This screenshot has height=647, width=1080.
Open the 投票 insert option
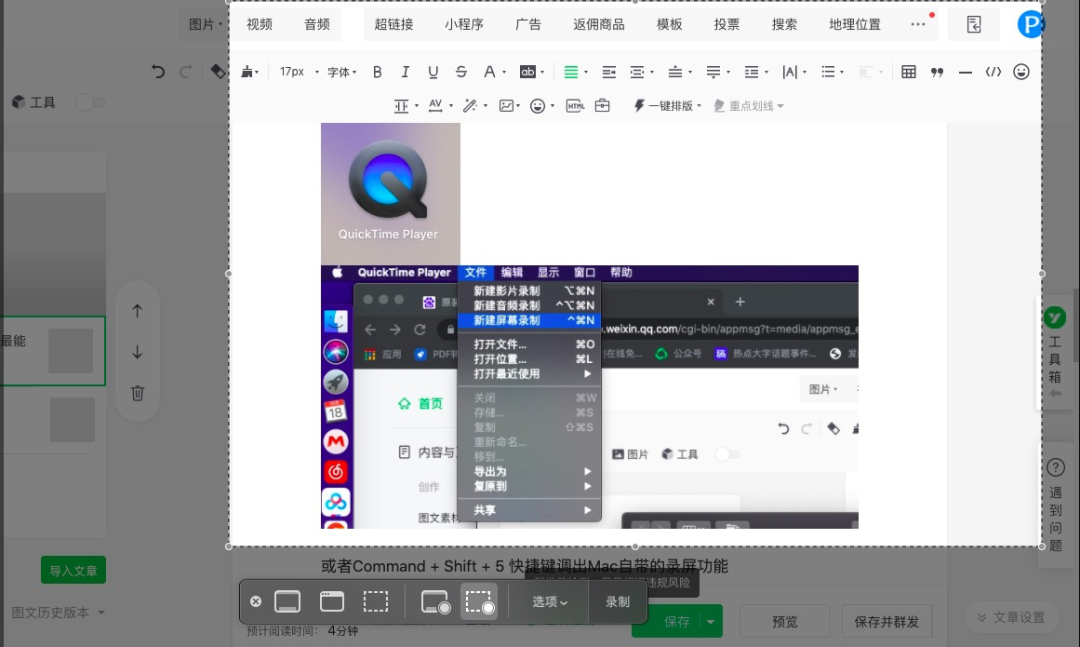(x=727, y=25)
